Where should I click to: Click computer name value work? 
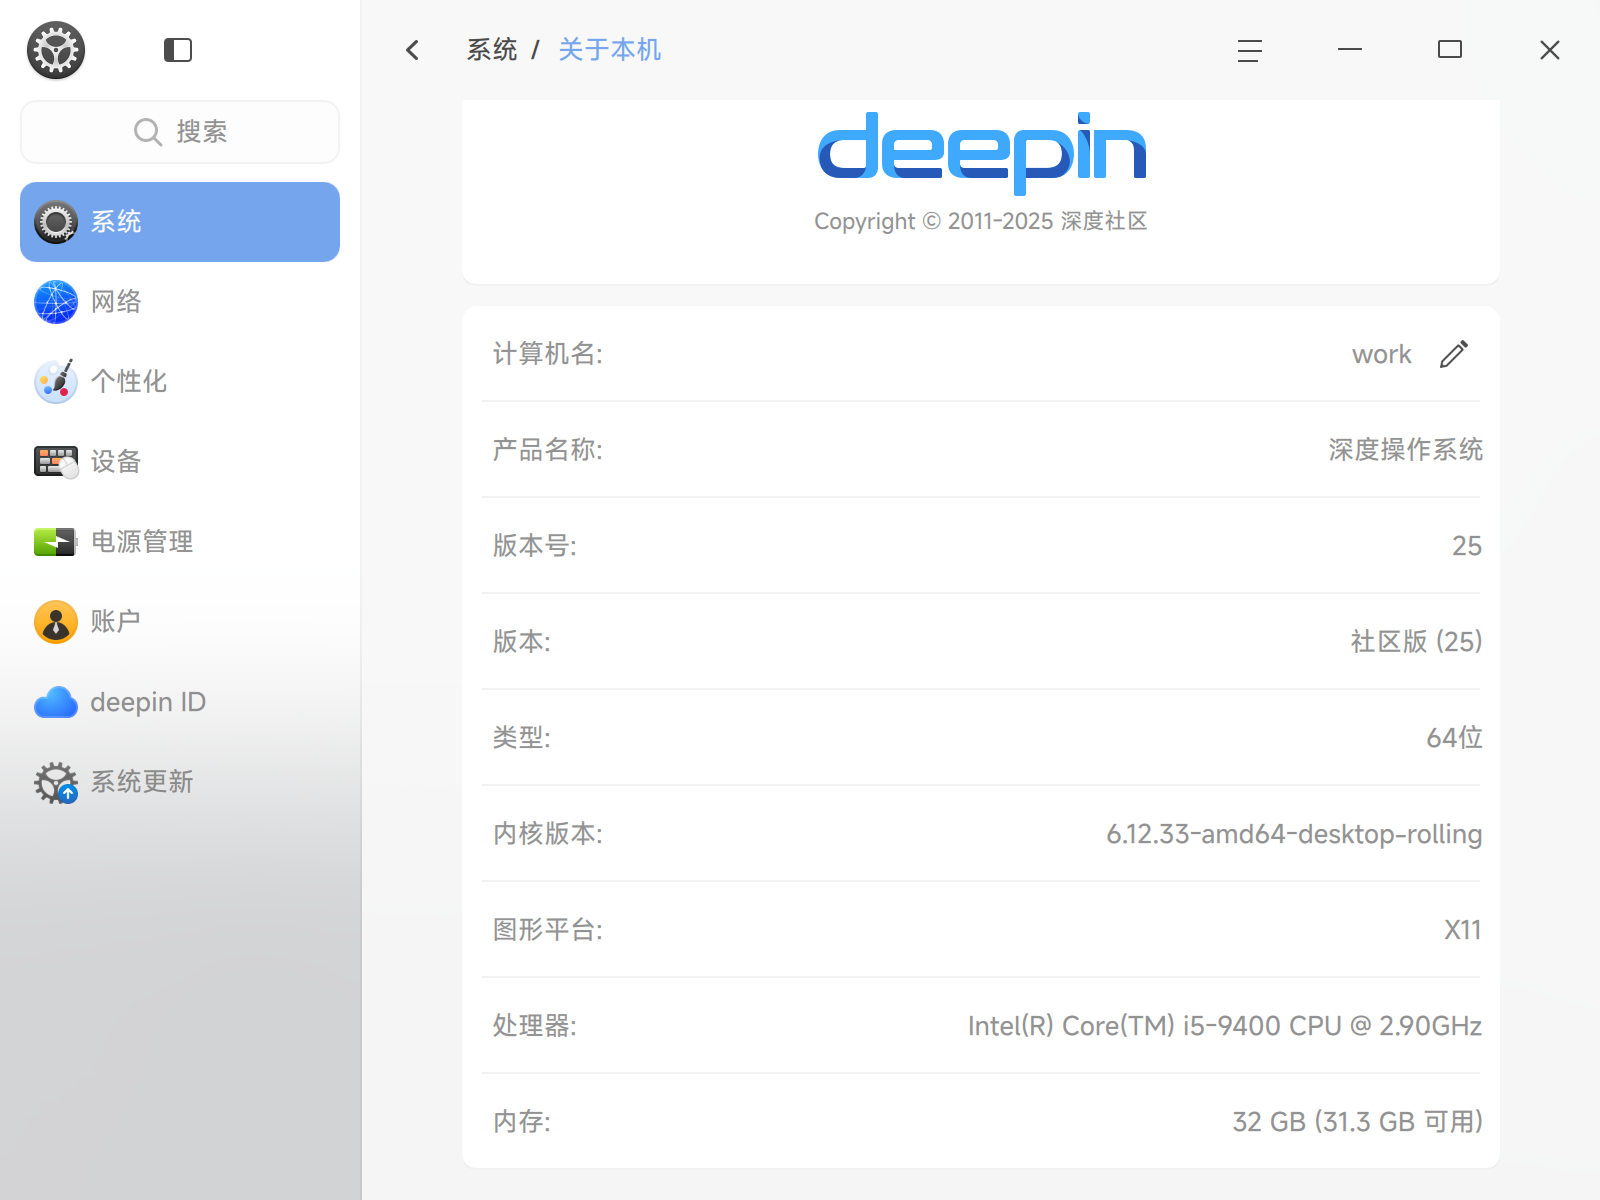pos(1382,354)
